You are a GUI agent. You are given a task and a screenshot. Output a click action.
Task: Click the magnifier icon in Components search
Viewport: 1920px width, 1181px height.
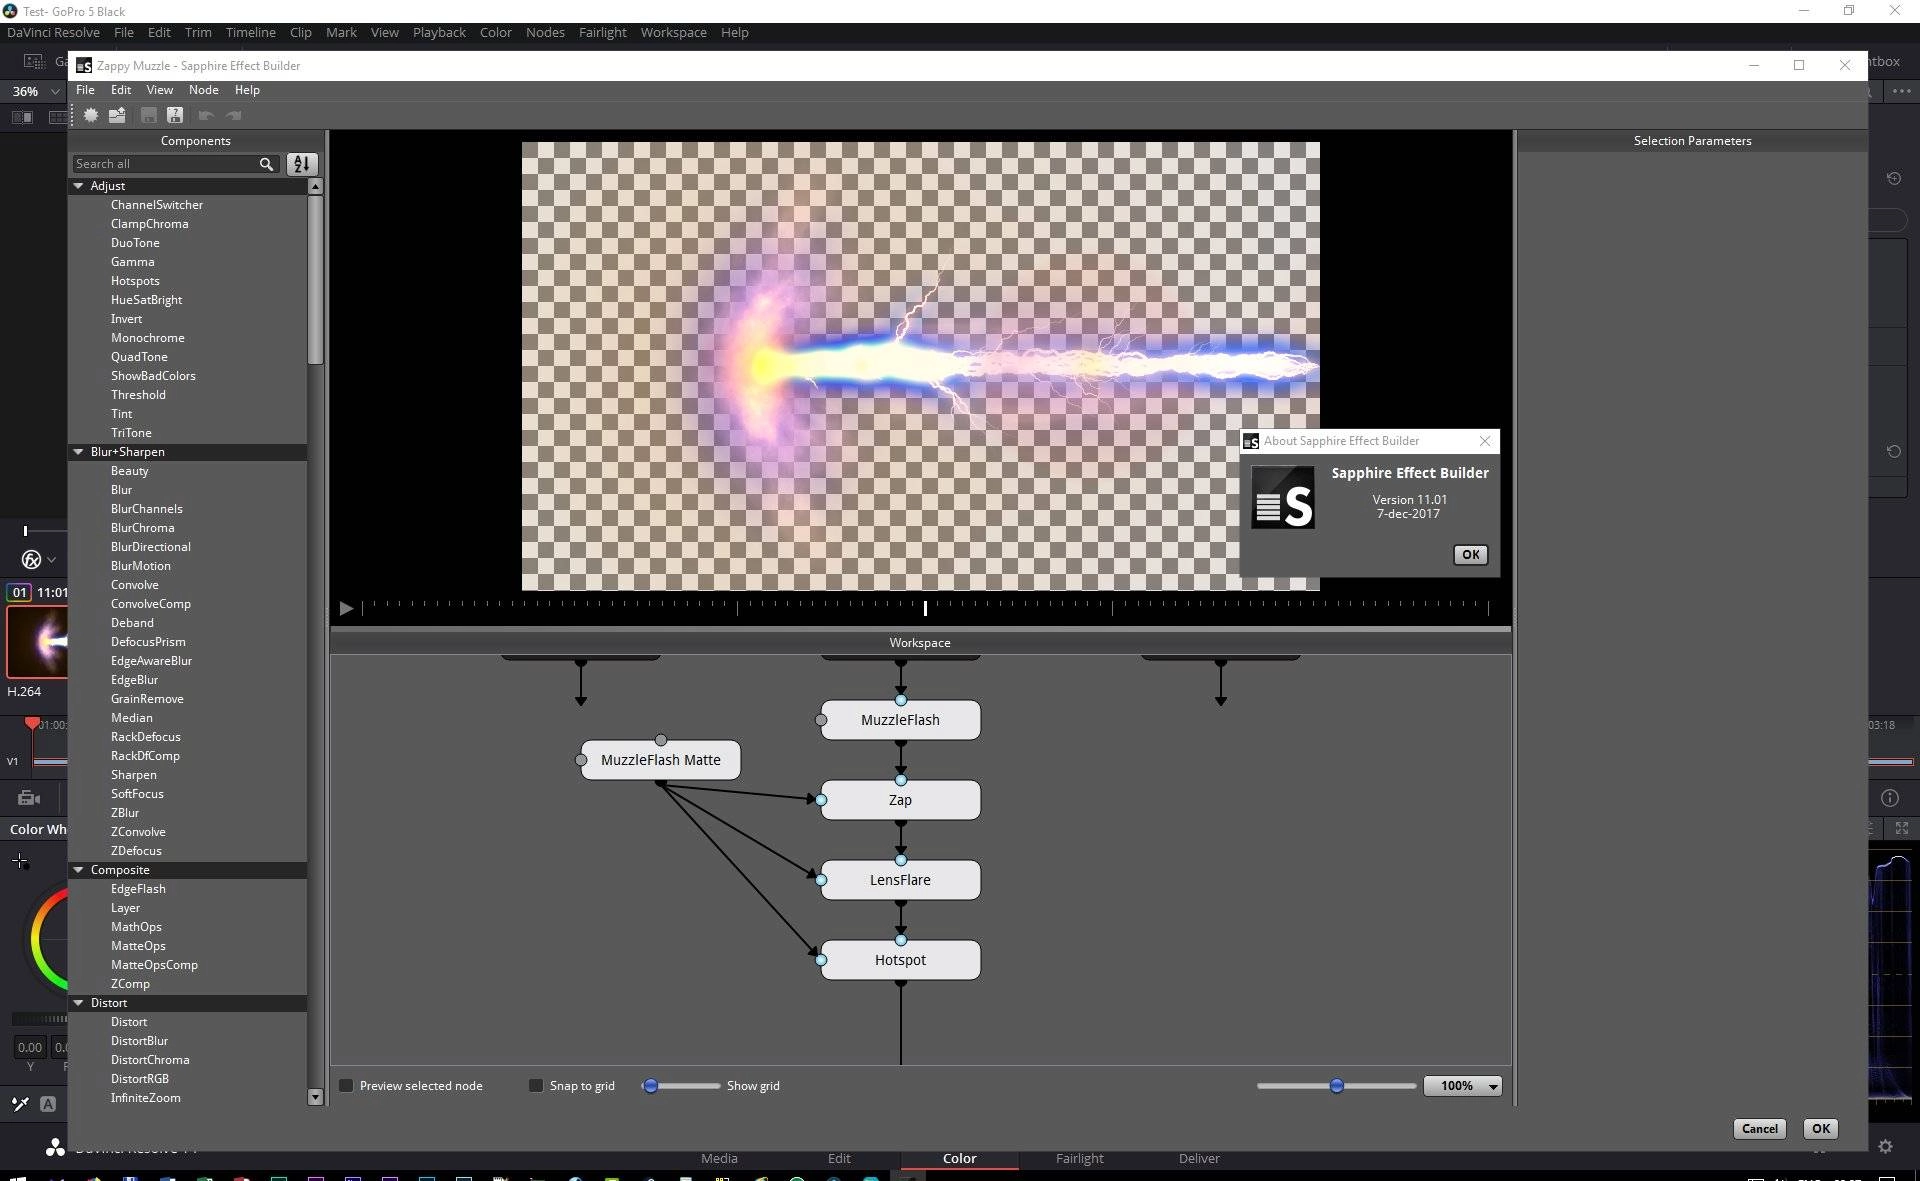(266, 164)
